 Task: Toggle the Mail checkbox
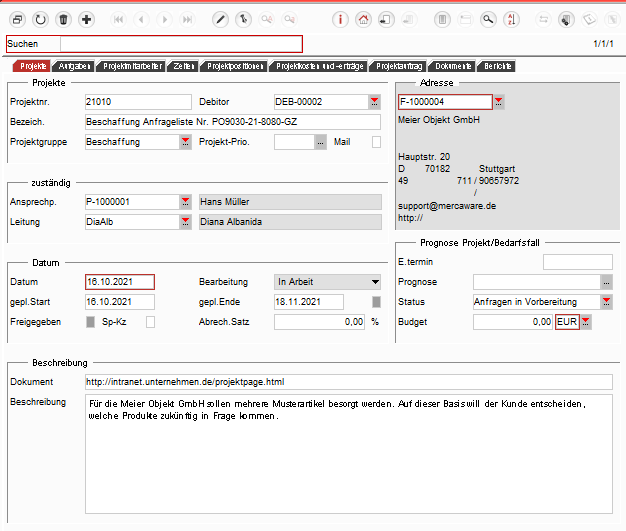click(x=377, y=142)
